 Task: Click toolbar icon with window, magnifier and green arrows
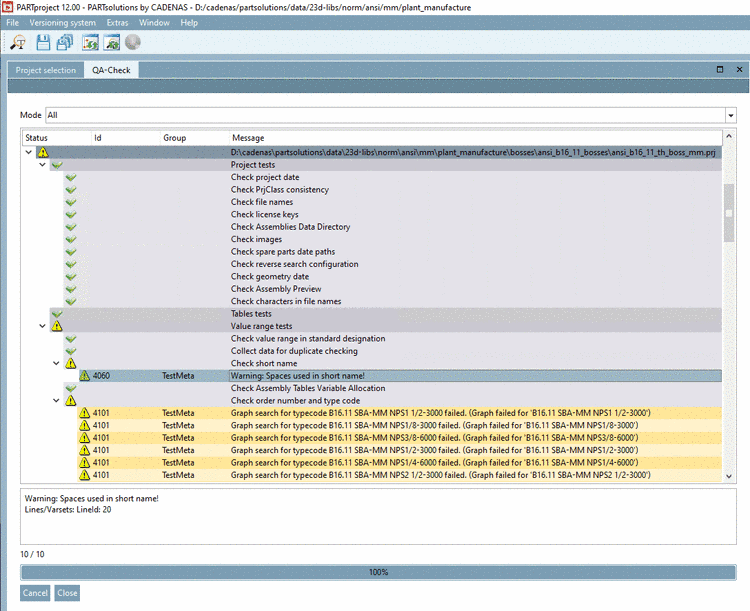point(111,43)
